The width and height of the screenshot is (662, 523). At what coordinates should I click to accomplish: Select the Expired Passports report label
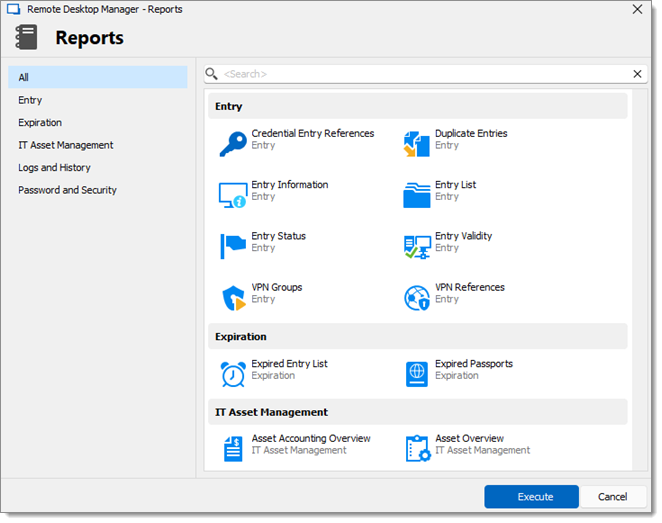tap(474, 364)
